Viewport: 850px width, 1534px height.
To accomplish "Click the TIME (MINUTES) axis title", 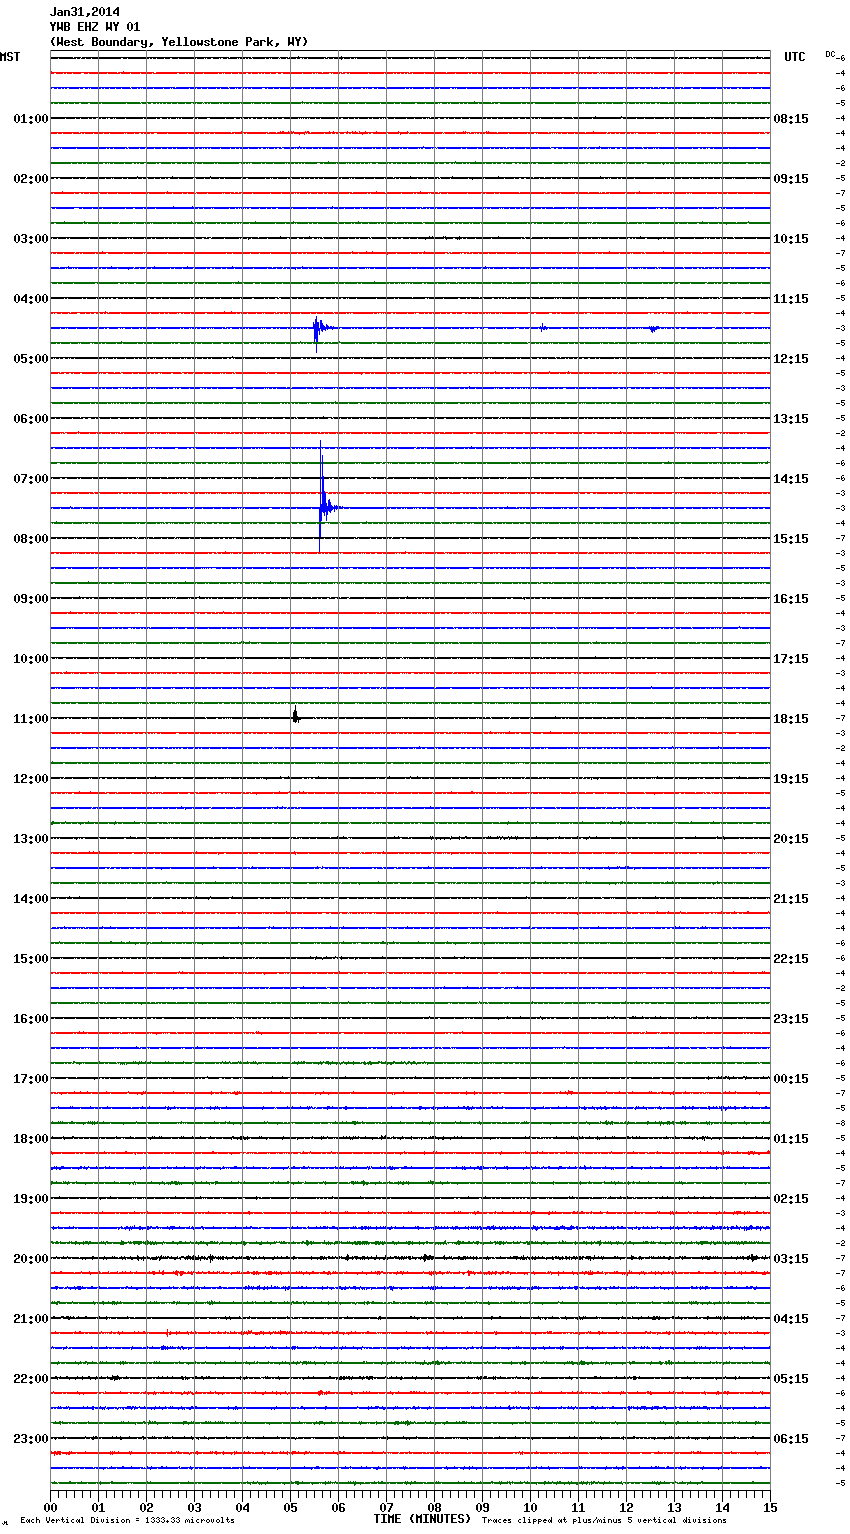I will (x=422, y=1519).
